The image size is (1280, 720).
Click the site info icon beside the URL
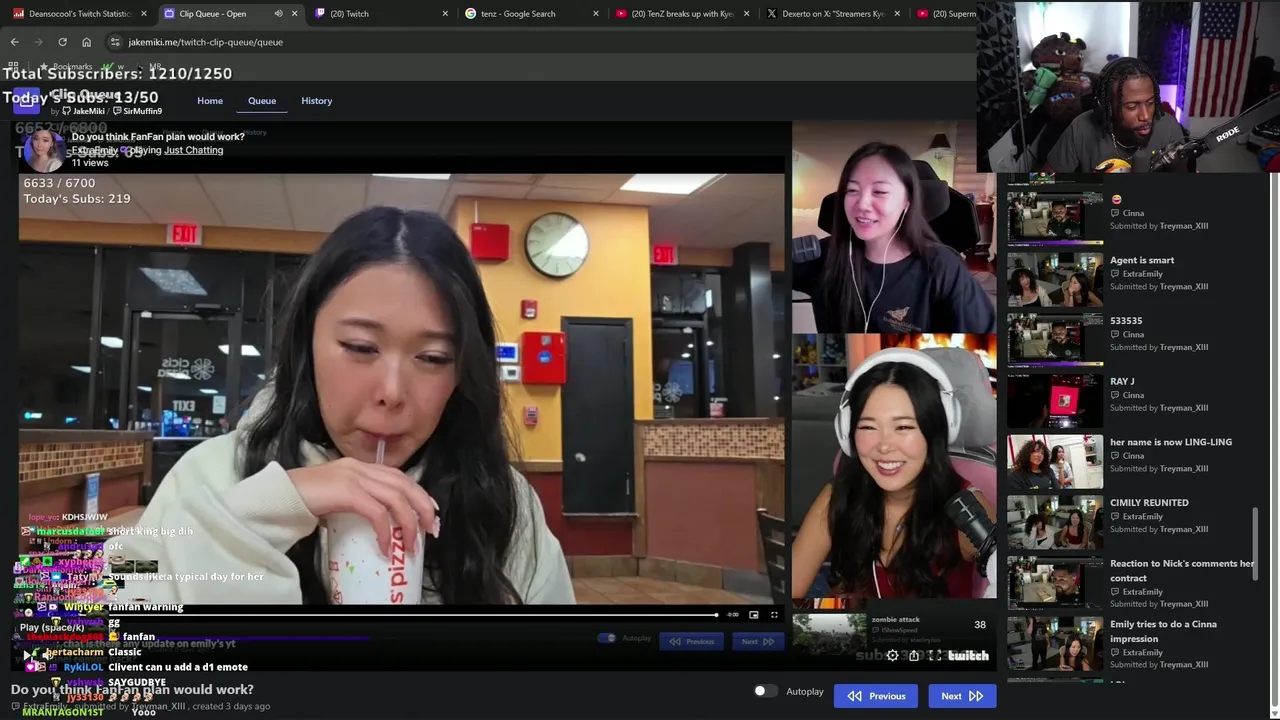[115, 42]
